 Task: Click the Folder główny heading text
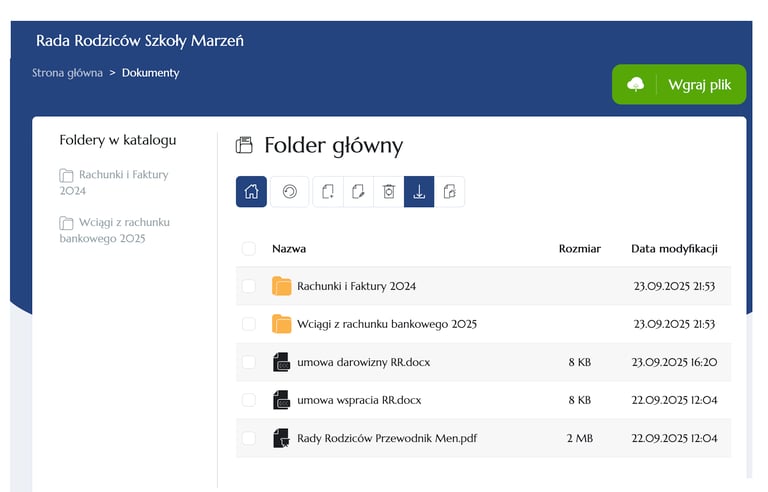tap(334, 146)
